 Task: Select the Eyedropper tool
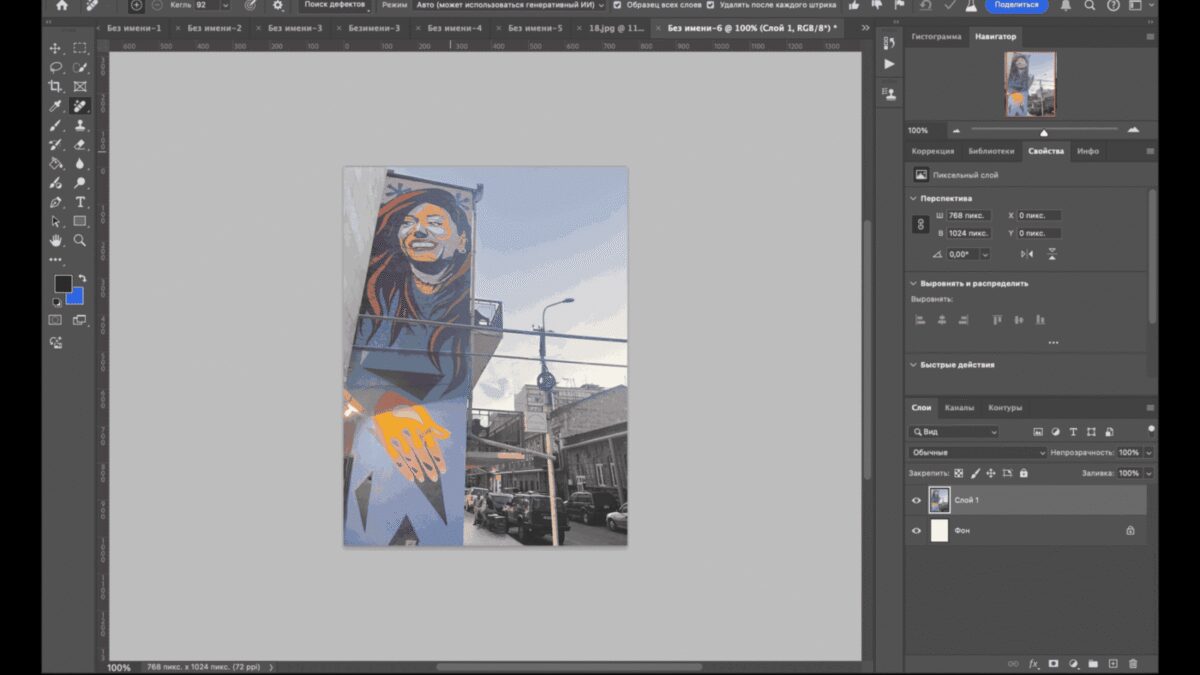point(56,106)
